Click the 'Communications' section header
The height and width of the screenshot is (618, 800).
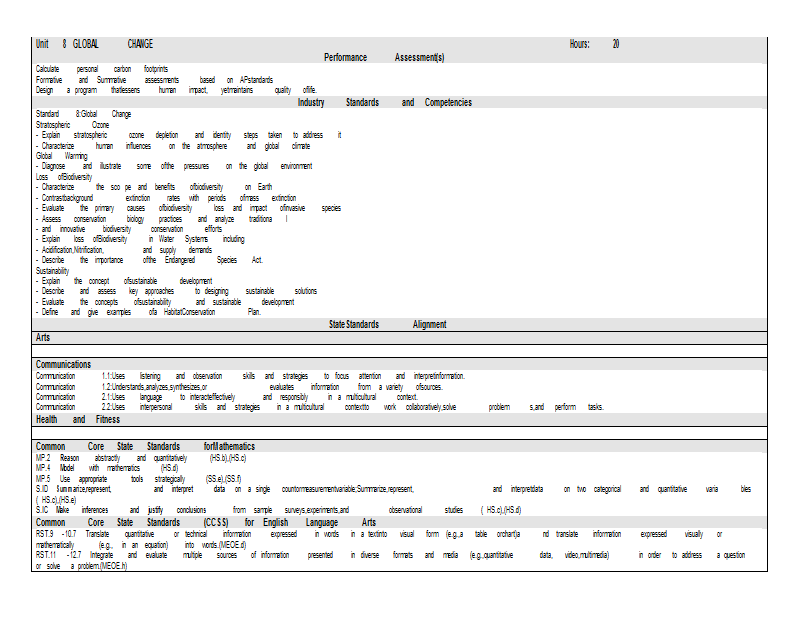pyautogui.click(x=63, y=364)
